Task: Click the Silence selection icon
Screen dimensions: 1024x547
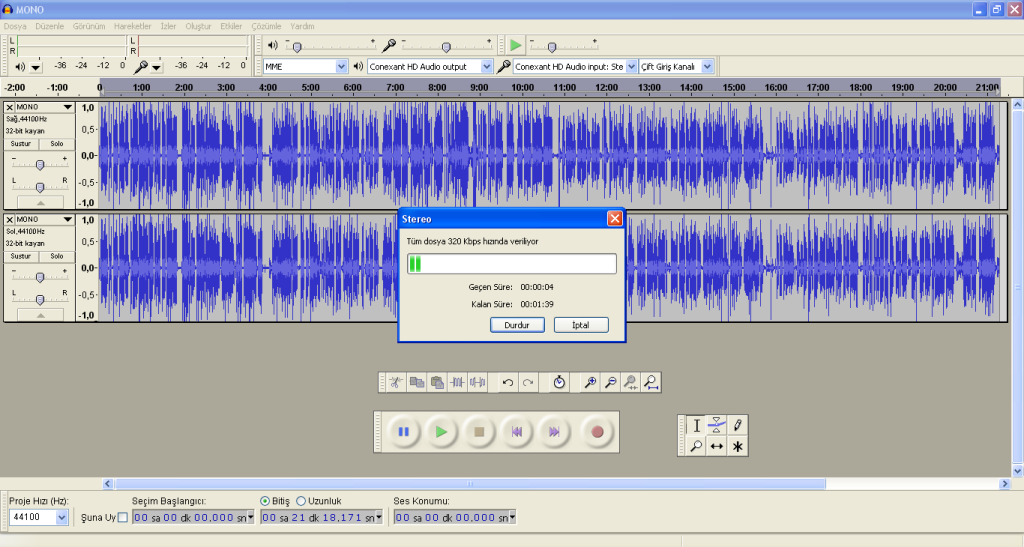Action: tap(477, 383)
